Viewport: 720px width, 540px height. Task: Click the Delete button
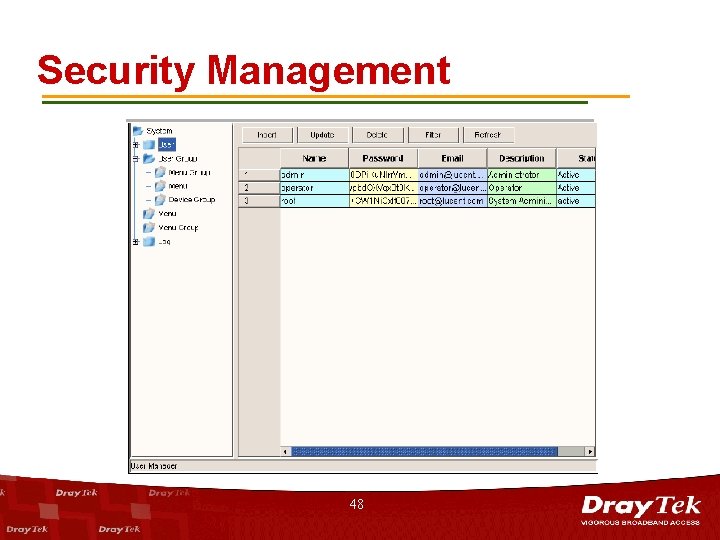pos(377,135)
